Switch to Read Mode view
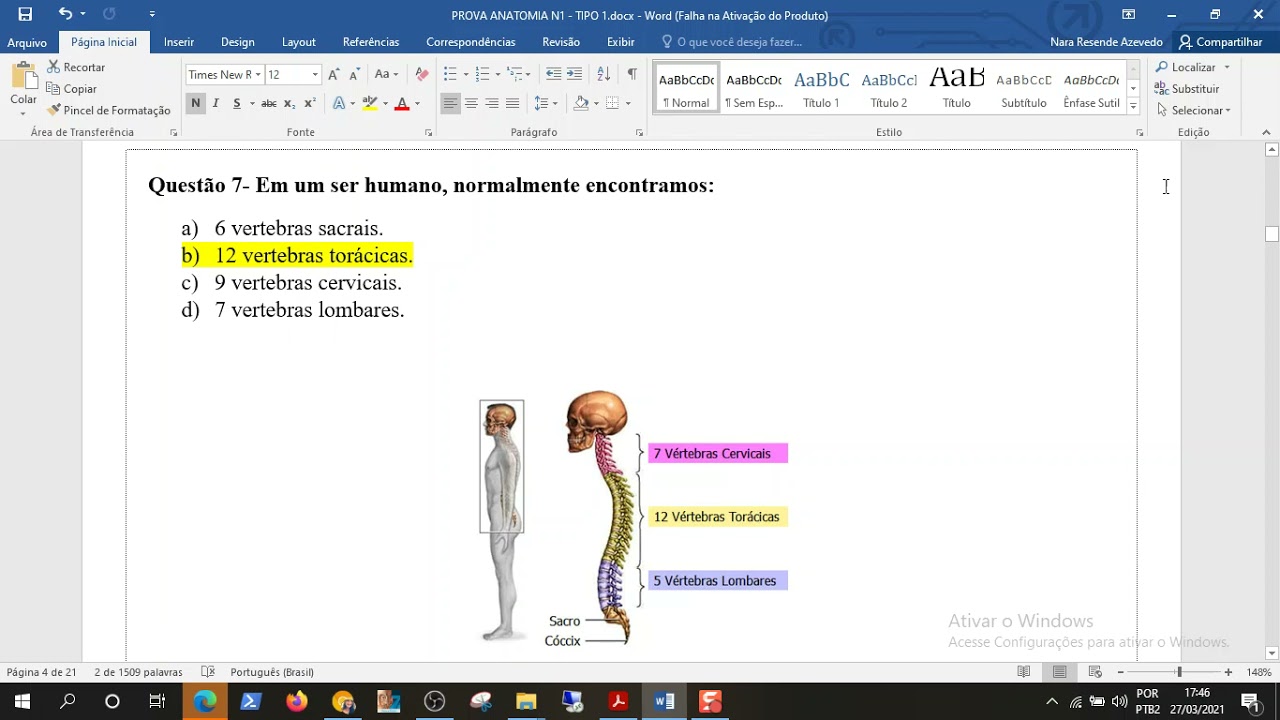Image resolution: width=1280 pixels, height=720 pixels. (1024, 672)
